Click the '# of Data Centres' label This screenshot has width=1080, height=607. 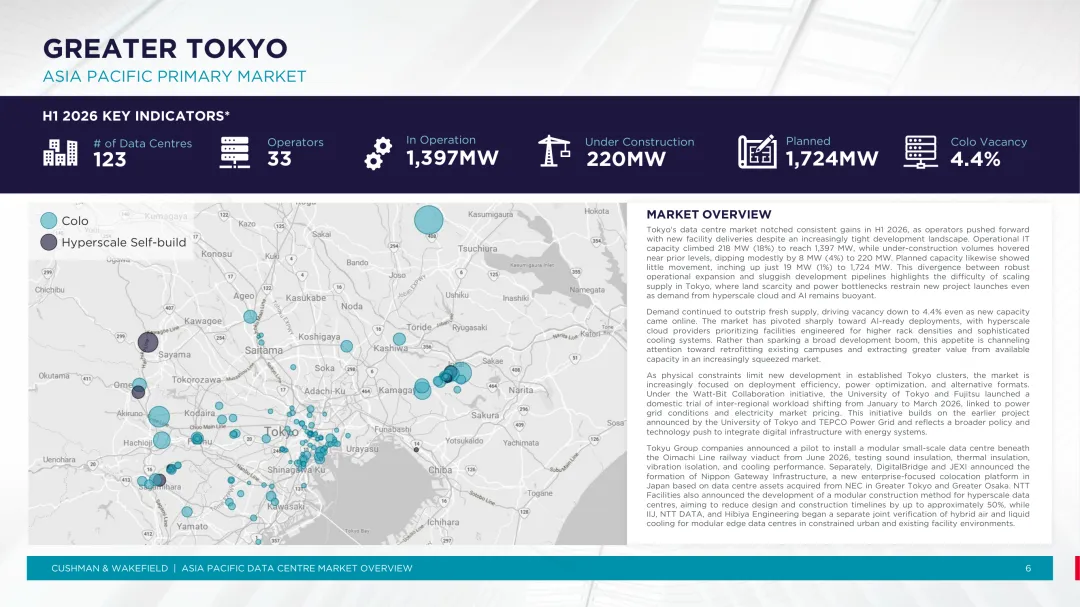143,143
